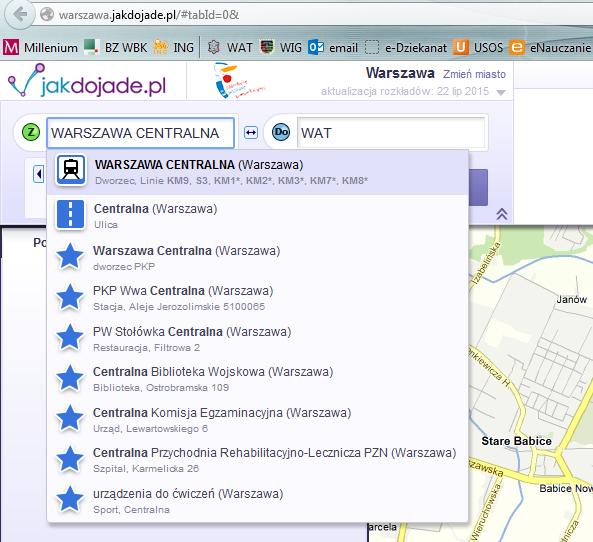593x542 pixels.
Task: Select WARSZAWA CENTRALNA Dworzec suggestion
Action: coord(258,172)
